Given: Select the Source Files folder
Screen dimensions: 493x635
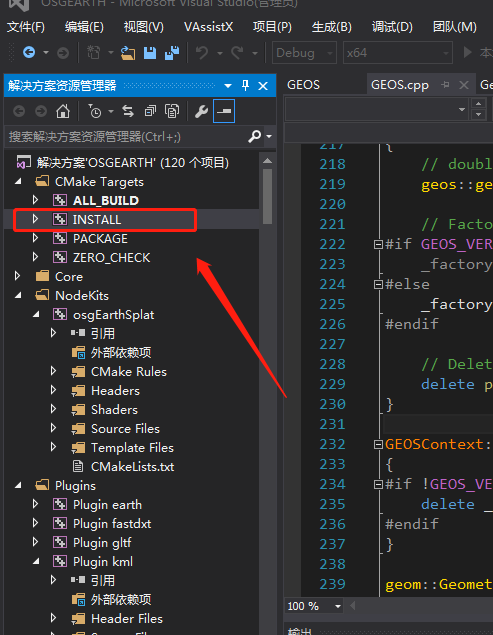Looking at the screenshot, I should tap(125, 428).
